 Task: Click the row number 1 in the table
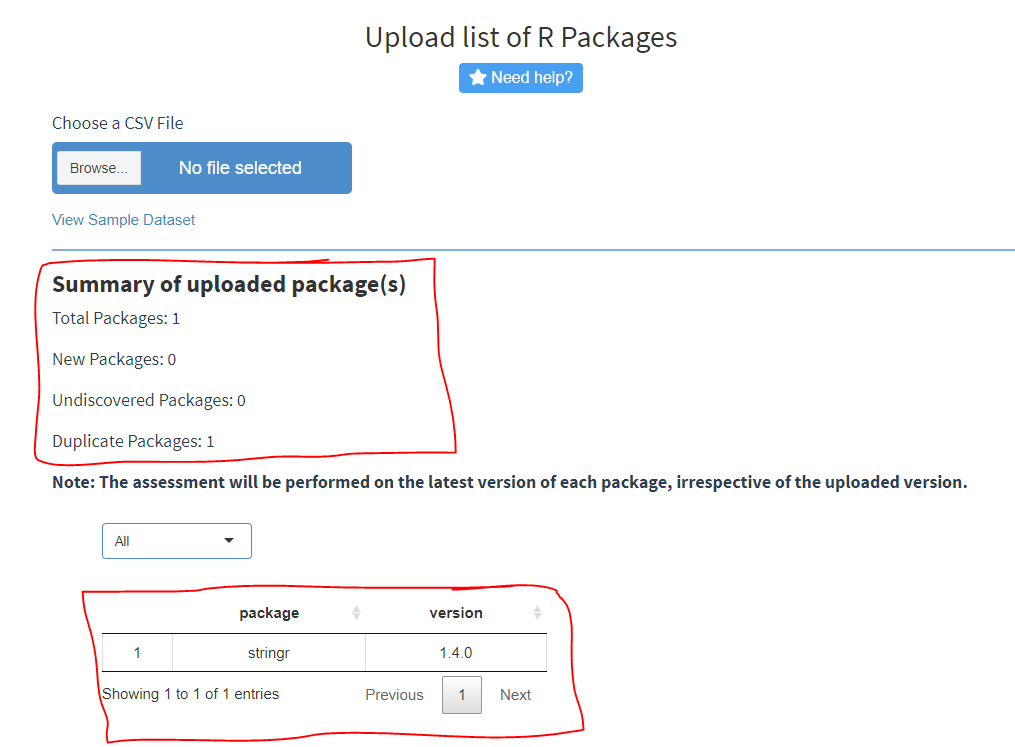(137, 652)
